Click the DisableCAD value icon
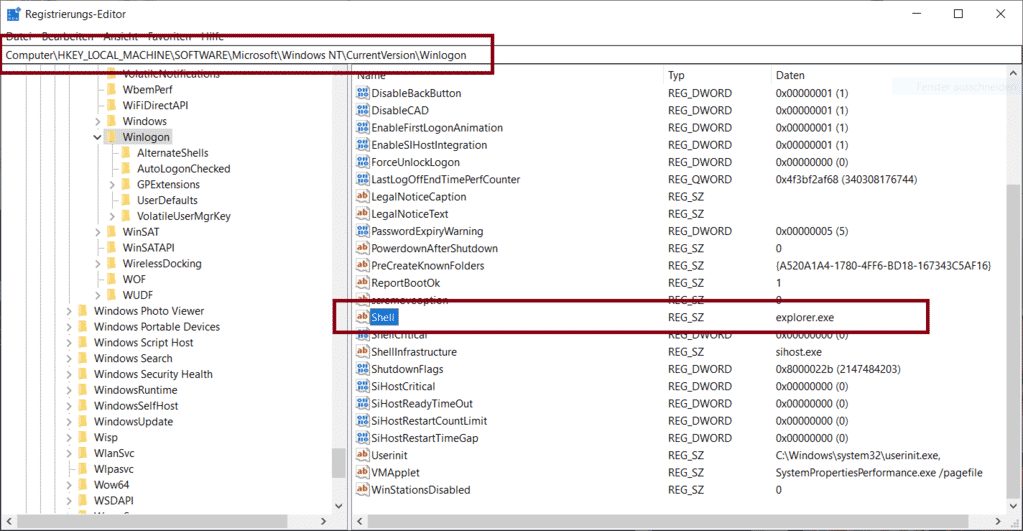 click(362, 110)
